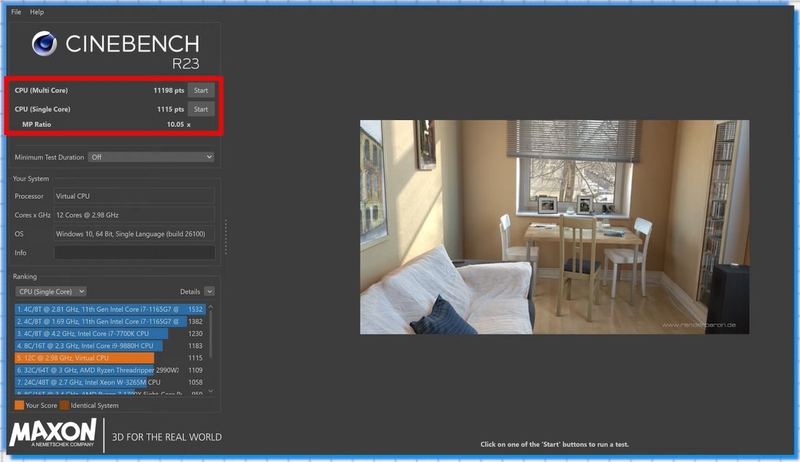Expand the Details dropdown arrow
The image size is (800, 462).
coord(209,292)
